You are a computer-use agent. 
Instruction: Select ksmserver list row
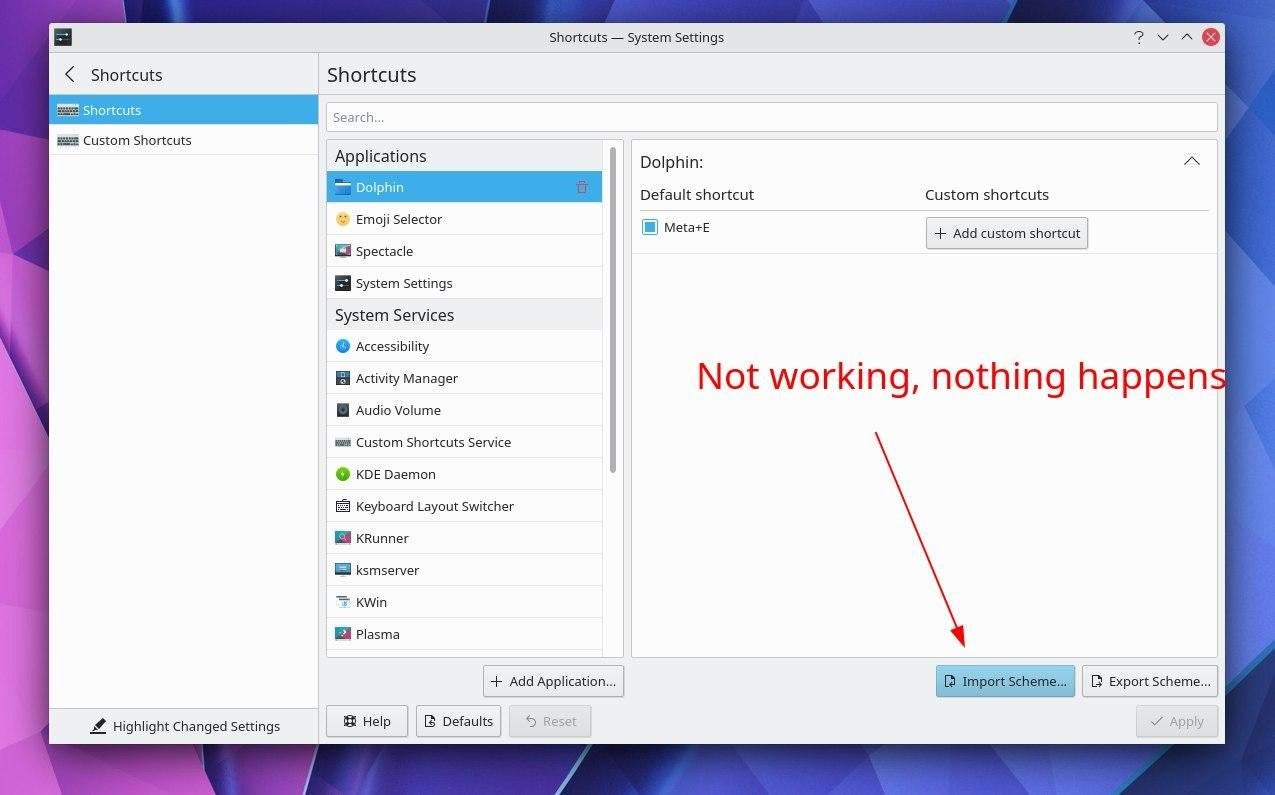[x=464, y=570]
